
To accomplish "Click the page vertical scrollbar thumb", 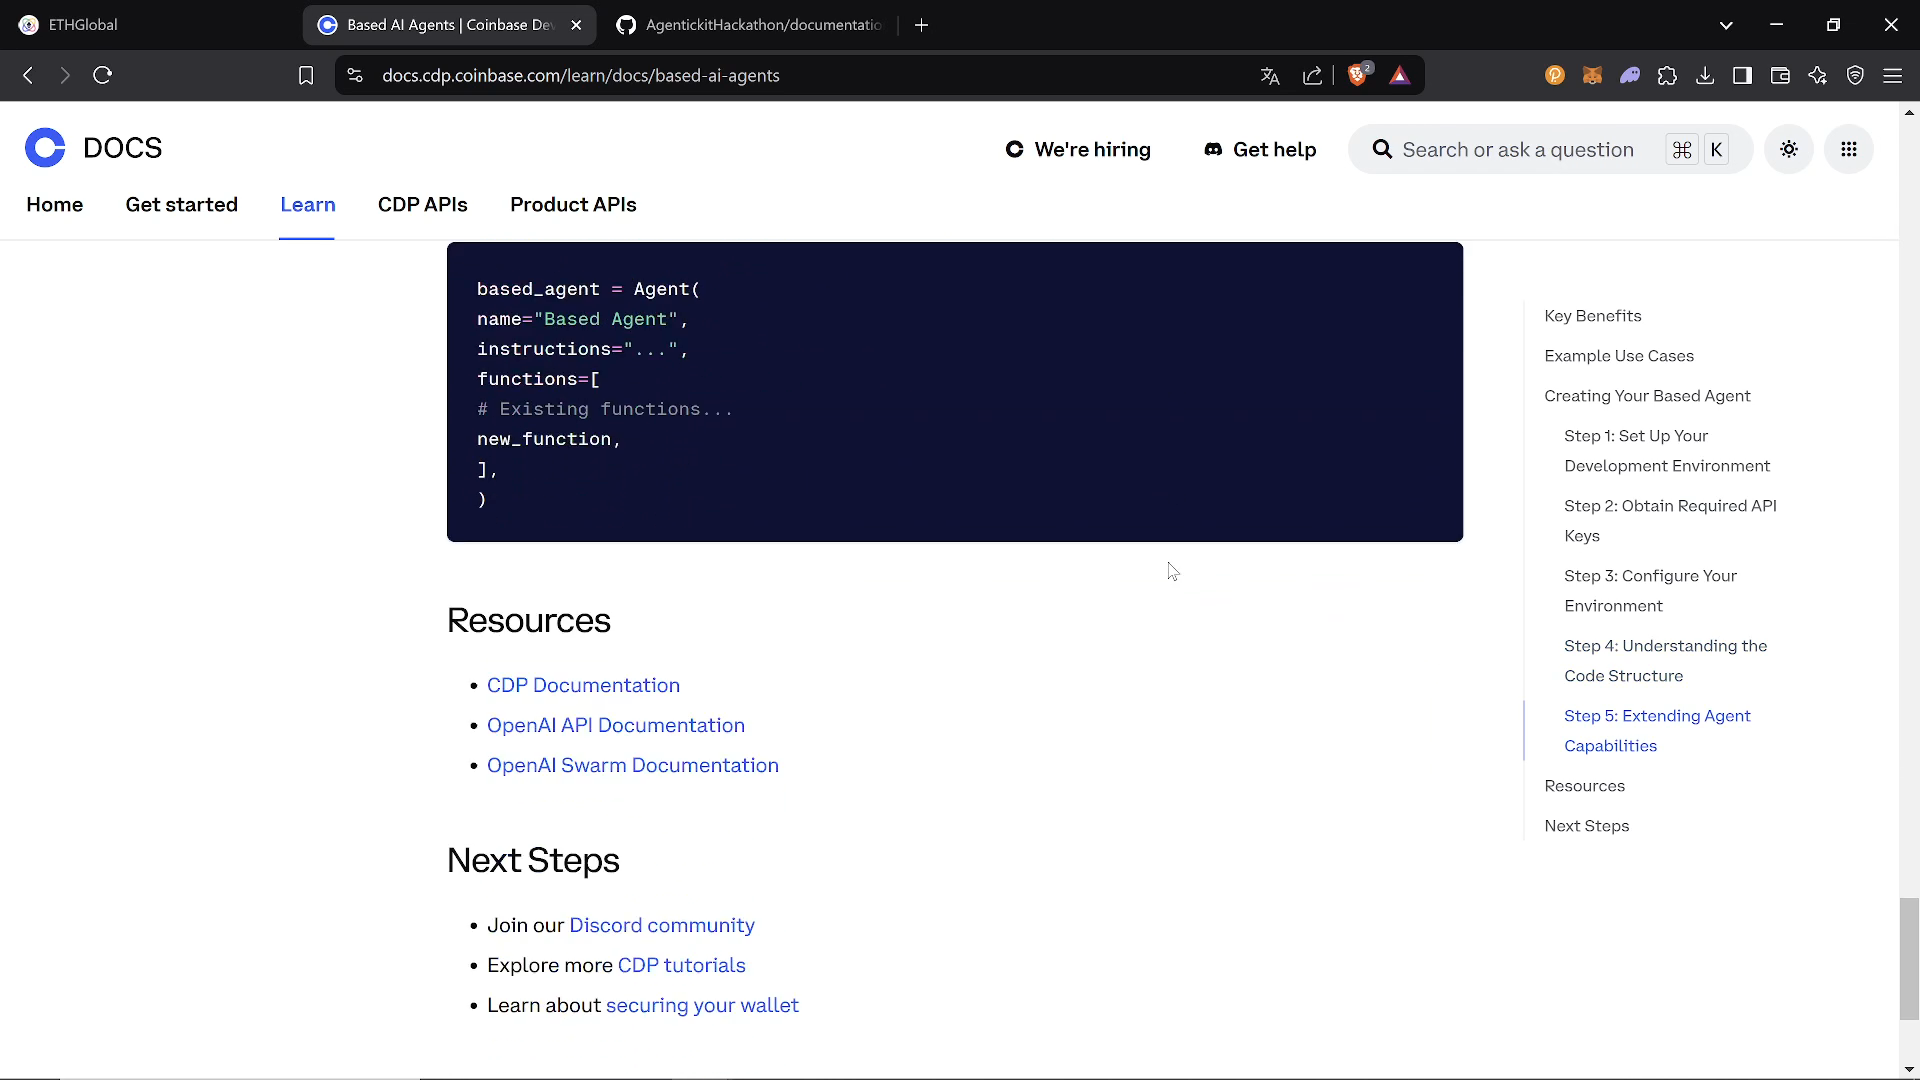I will pyautogui.click(x=1909, y=959).
